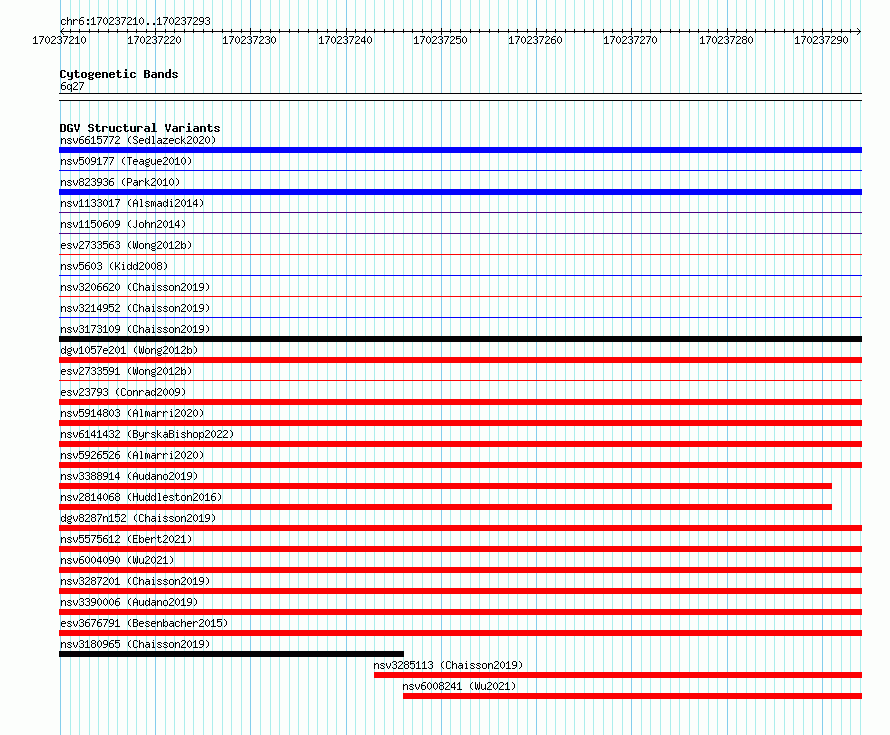Click the black bar under nsv3173109
The height and width of the screenshot is (735, 890).
pyautogui.click(x=460, y=339)
